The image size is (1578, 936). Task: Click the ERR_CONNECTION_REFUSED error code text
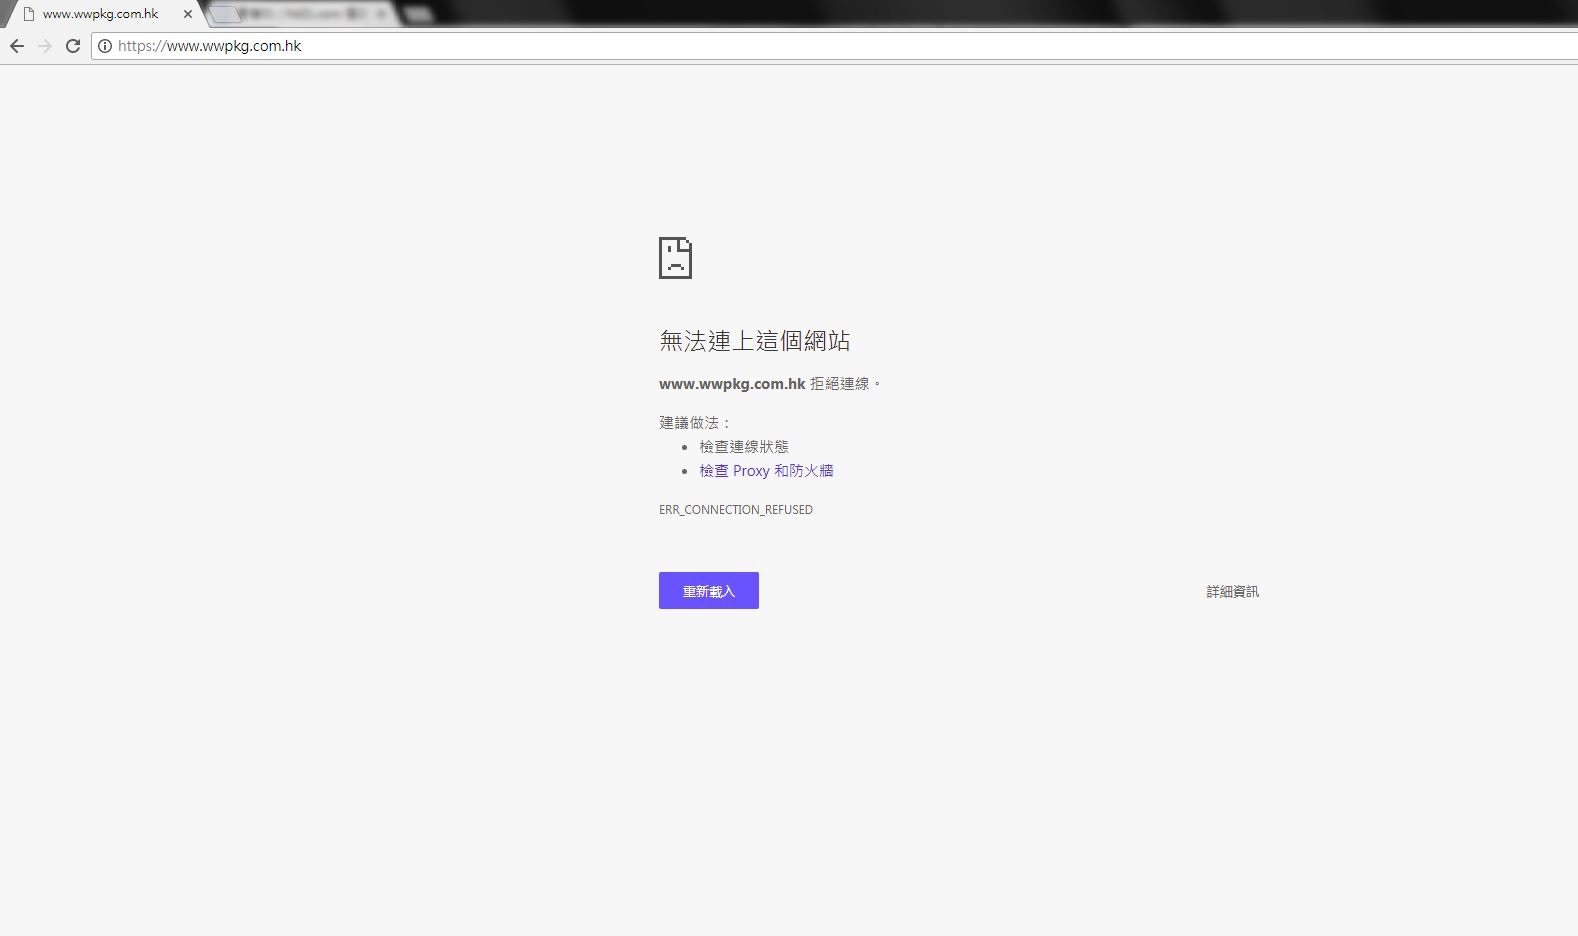tap(736, 510)
